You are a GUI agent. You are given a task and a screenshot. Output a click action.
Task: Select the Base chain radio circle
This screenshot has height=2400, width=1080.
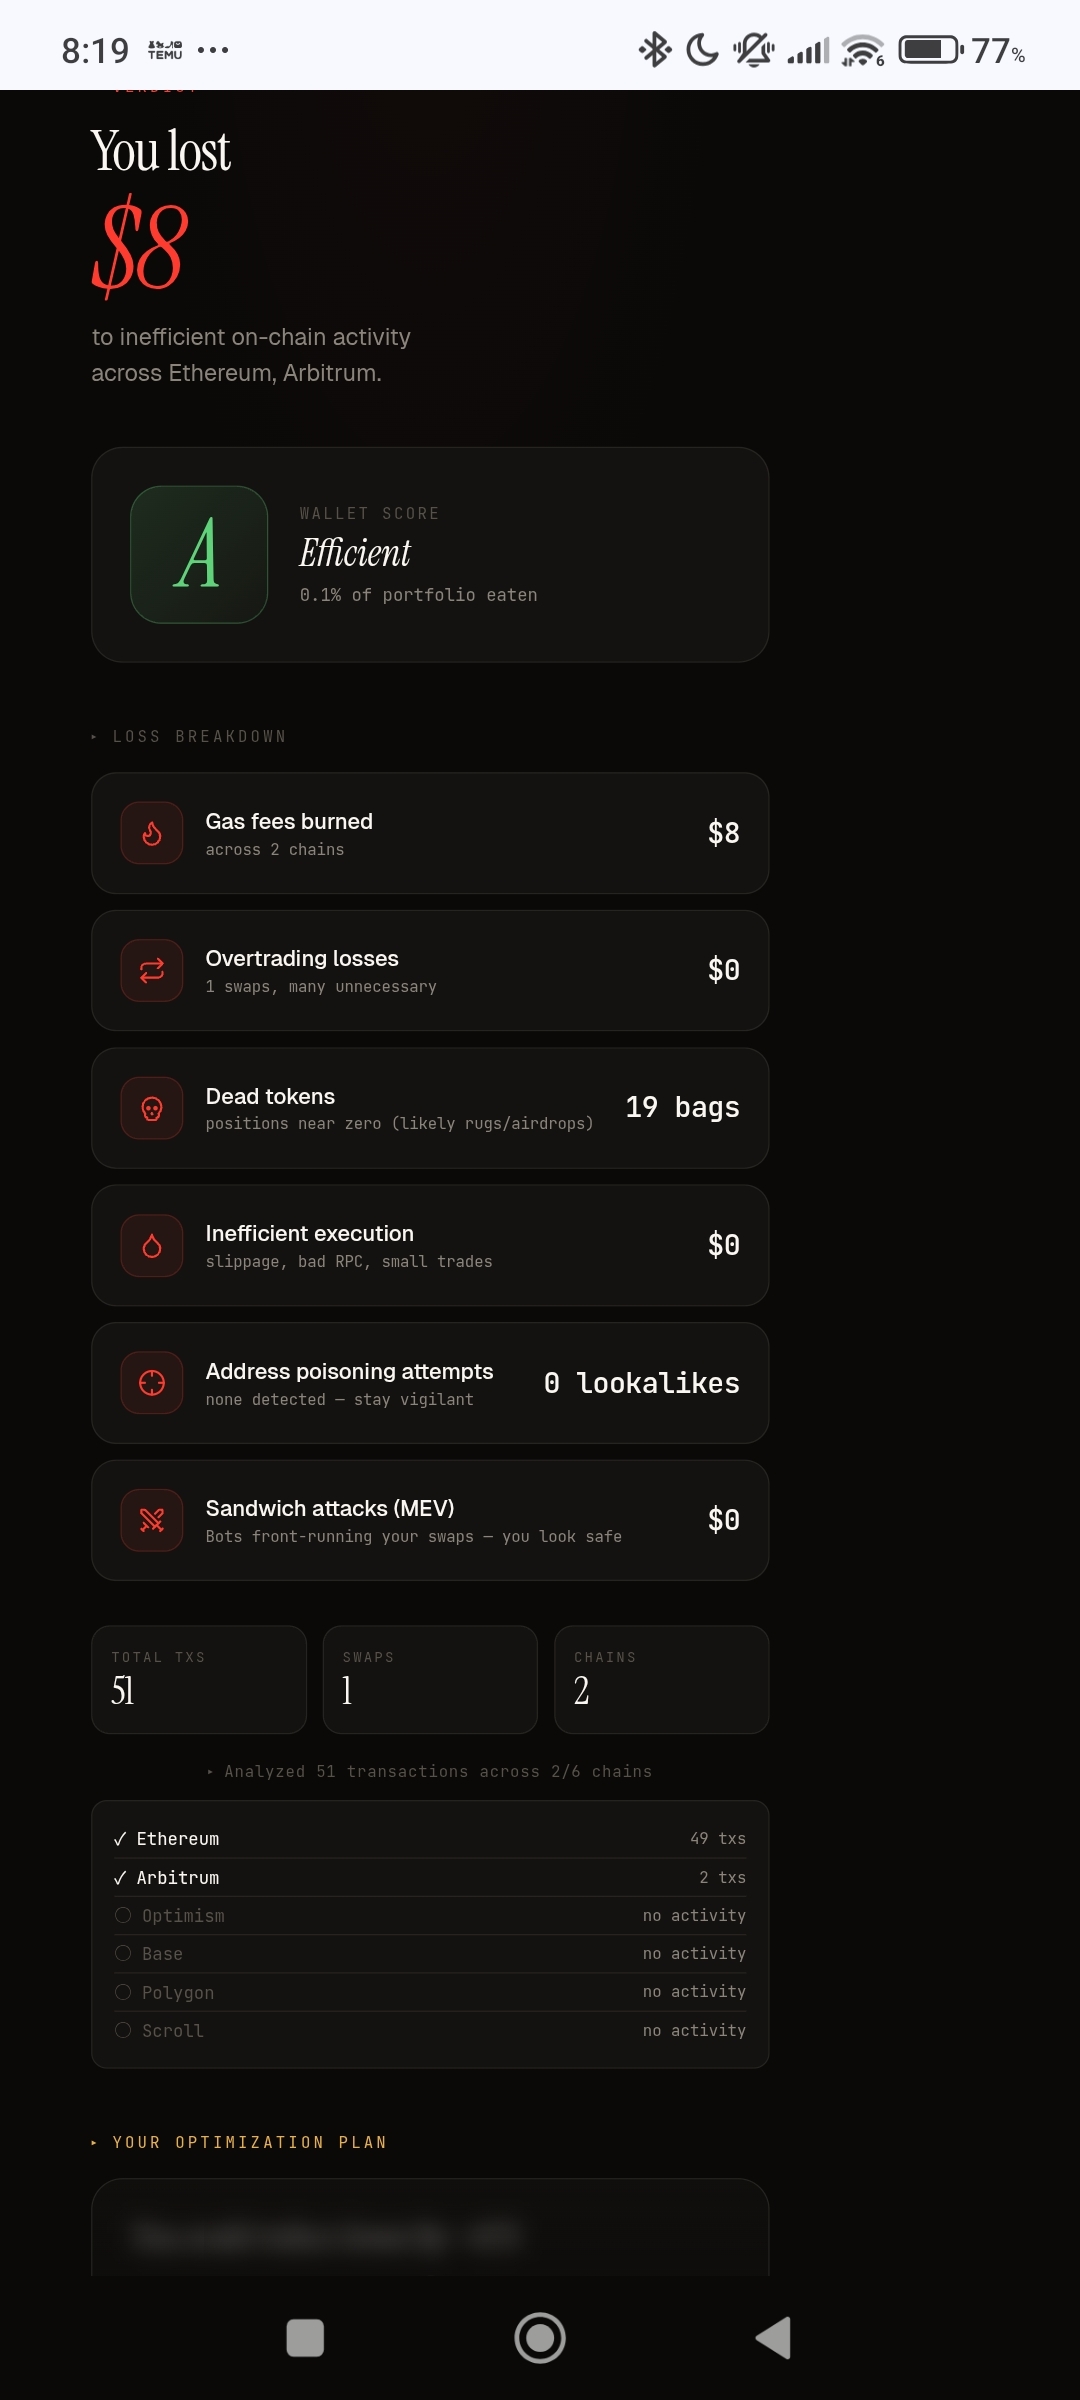coord(123,1953)
